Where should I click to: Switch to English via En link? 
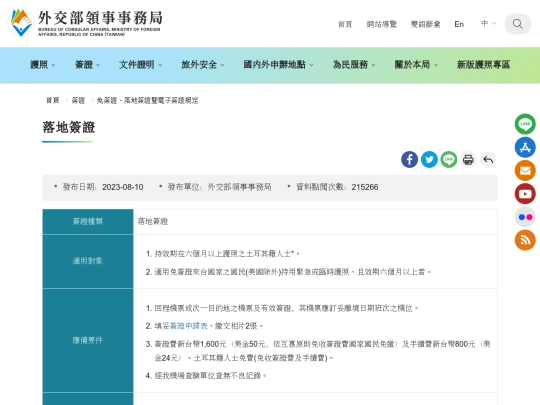[x=459, y=24]
